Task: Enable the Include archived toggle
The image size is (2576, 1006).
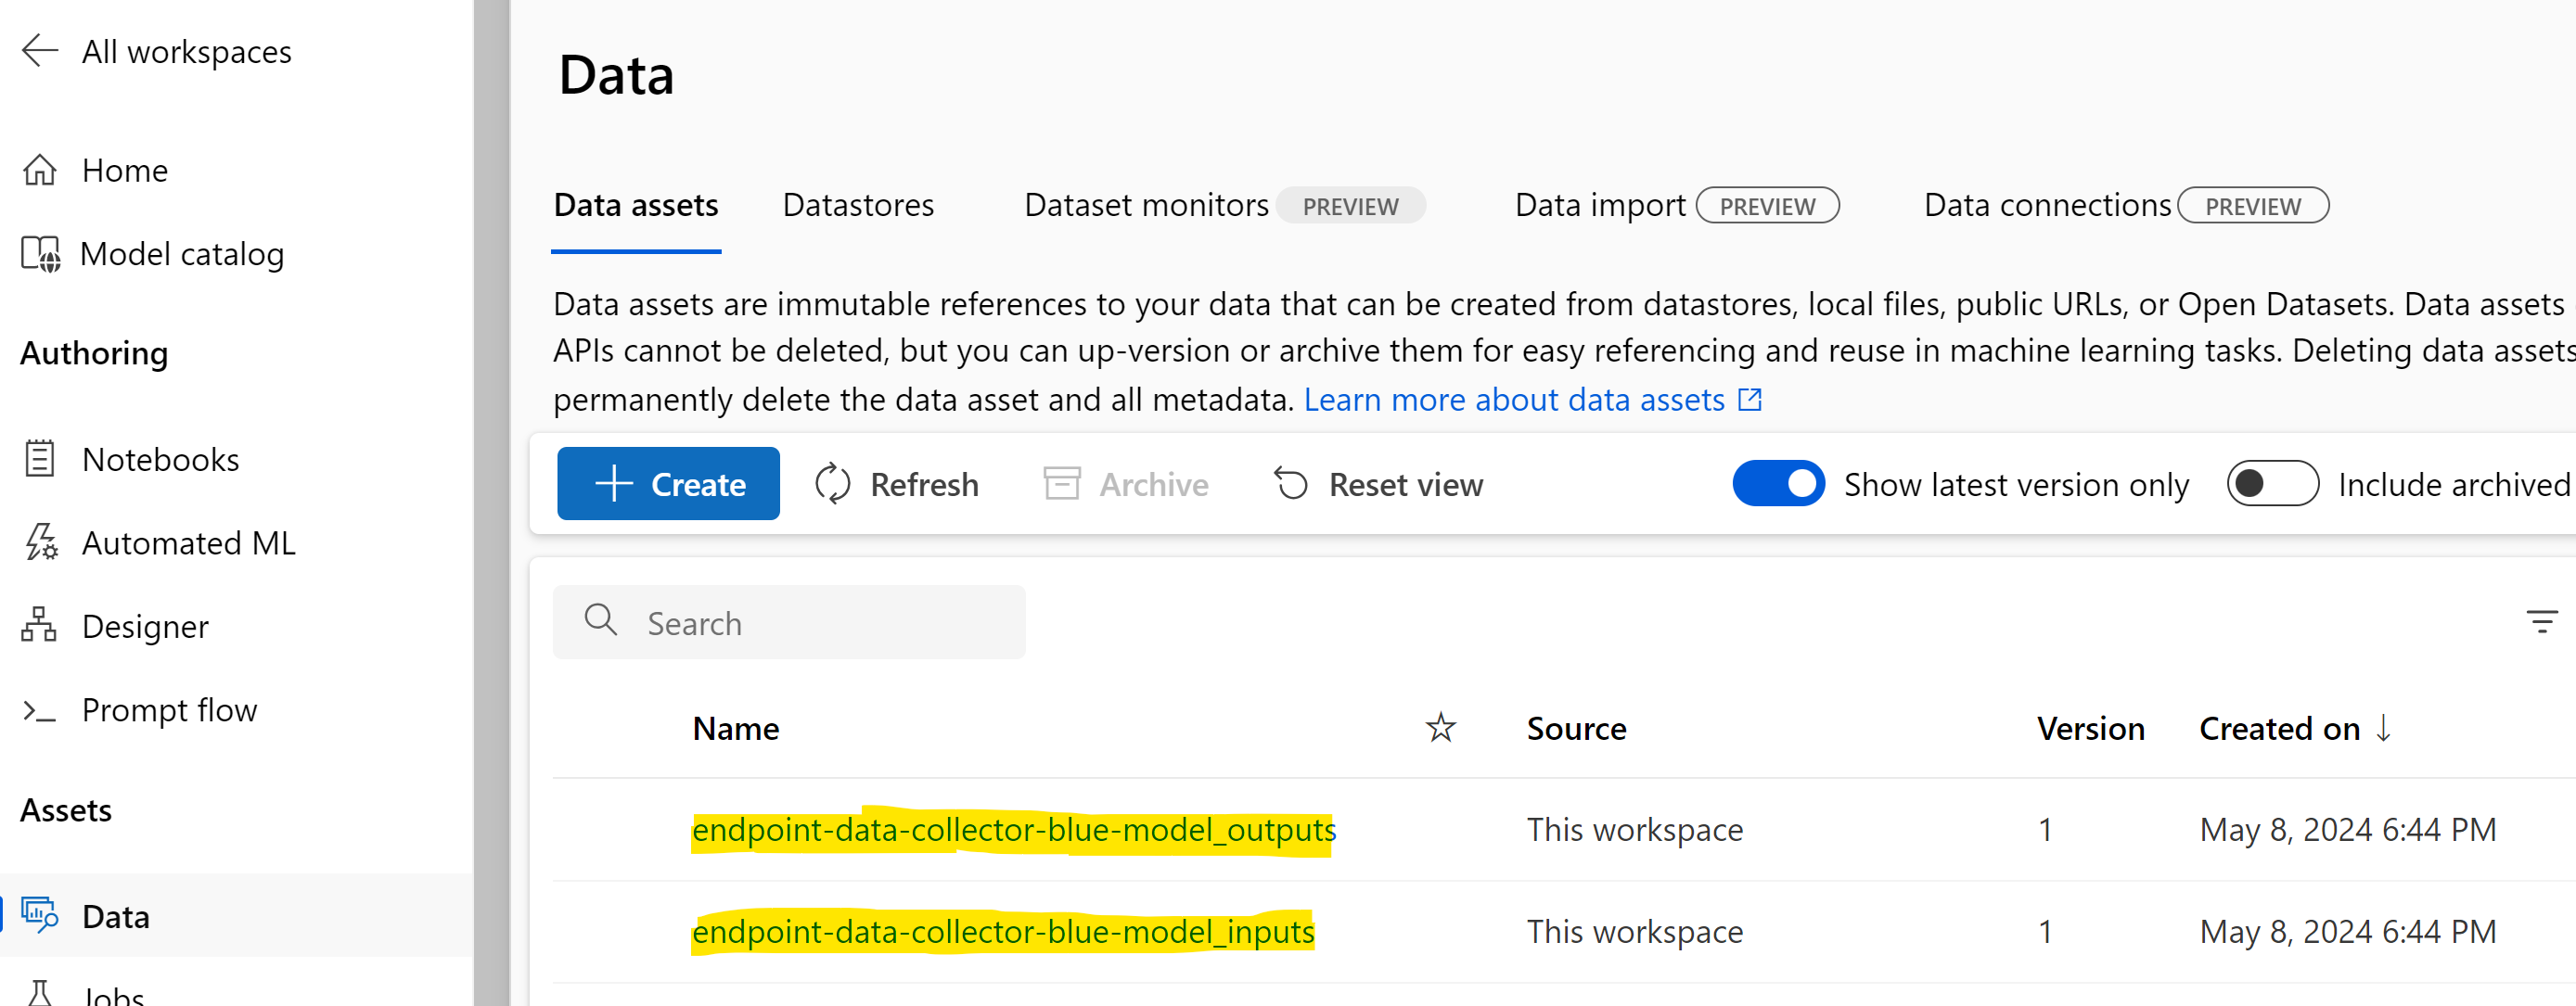Action: click(x=2271, y=484)
